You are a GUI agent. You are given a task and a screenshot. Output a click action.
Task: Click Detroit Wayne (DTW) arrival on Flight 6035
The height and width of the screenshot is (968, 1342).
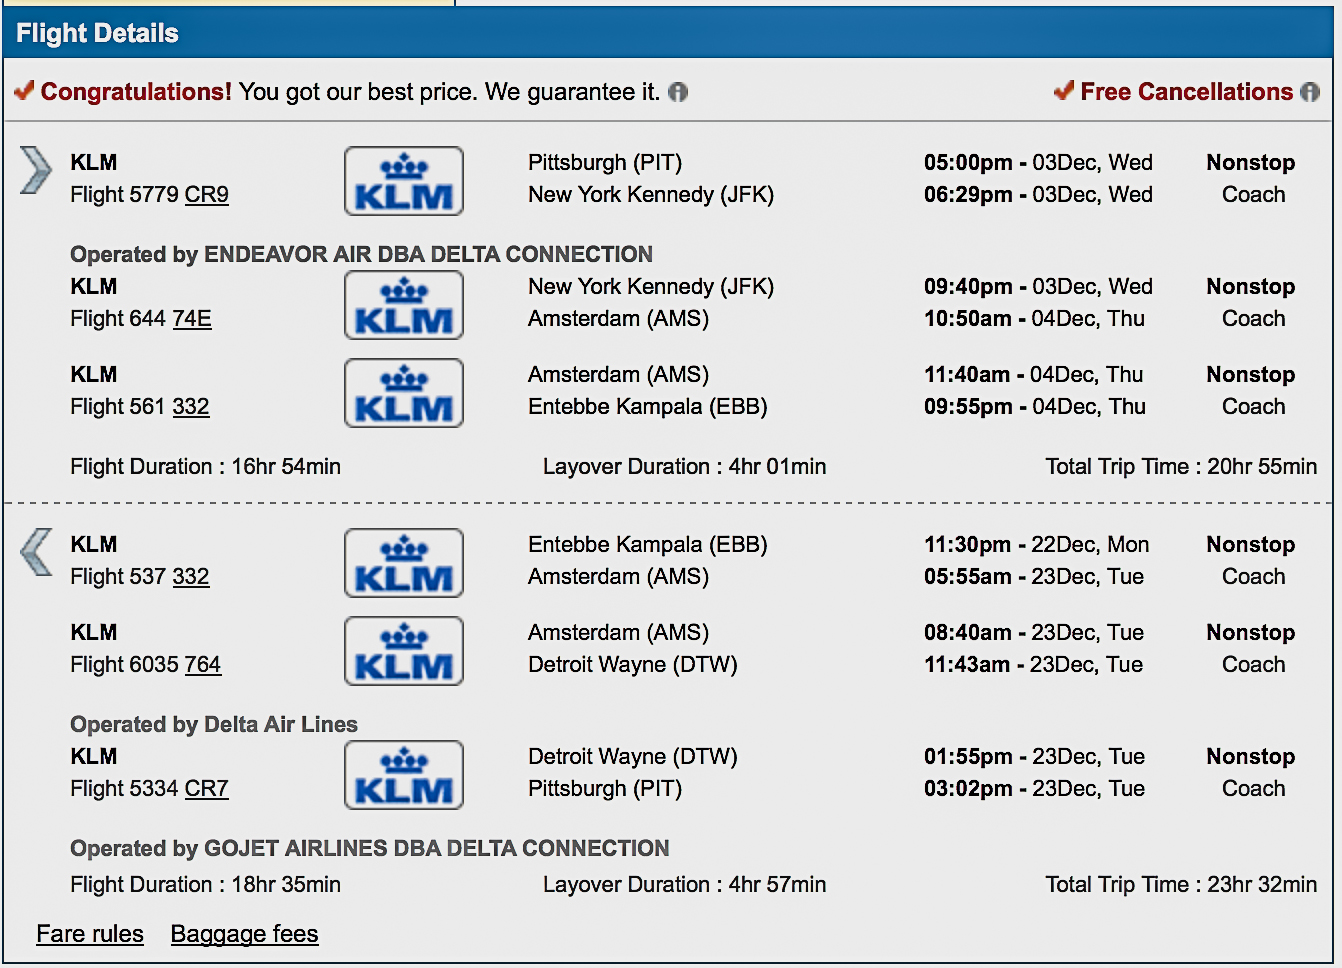tap(633, 665)
